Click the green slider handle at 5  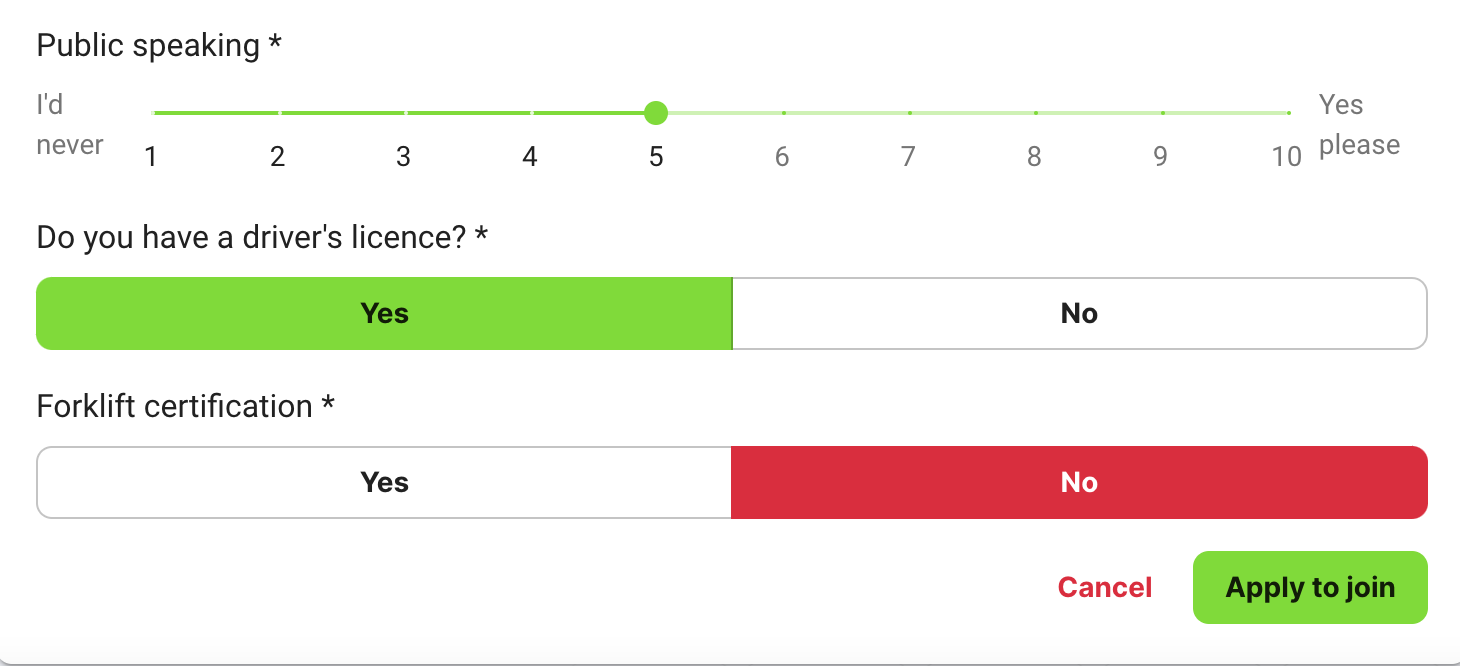coord(656,113)
